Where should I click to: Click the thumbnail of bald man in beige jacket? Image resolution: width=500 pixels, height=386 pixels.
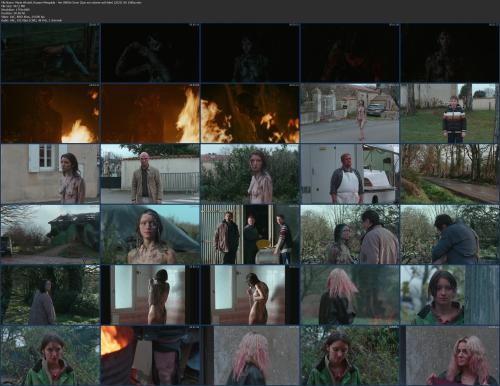(150, 174)
